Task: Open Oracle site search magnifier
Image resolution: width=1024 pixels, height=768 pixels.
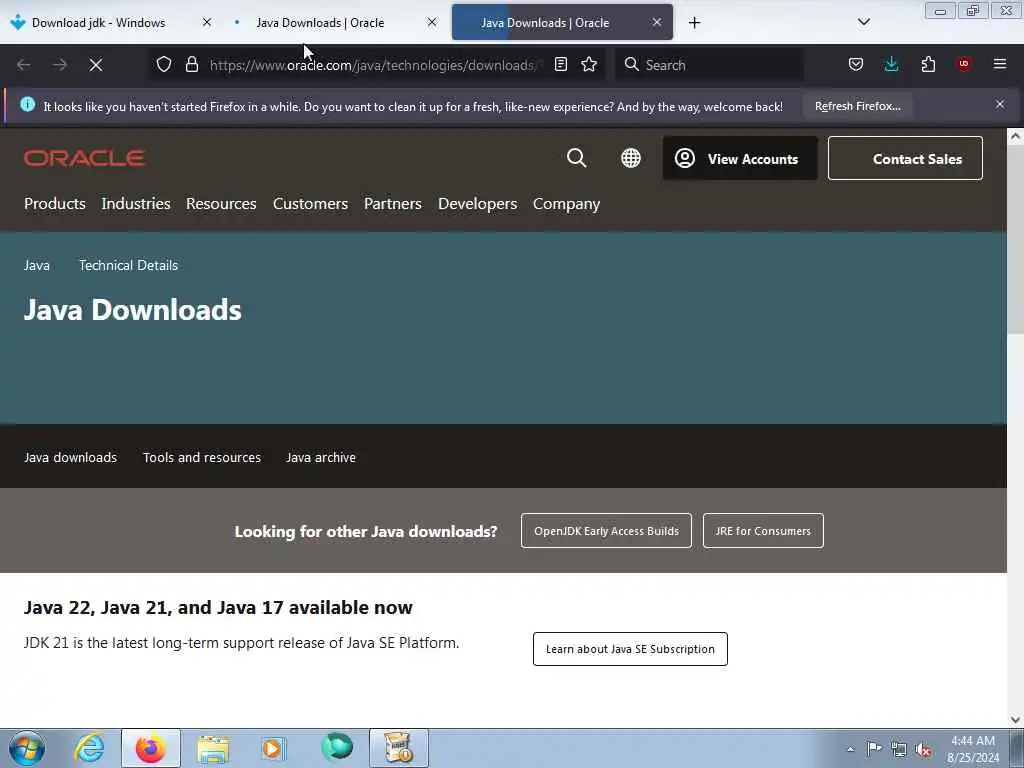Action: coord(577,158)
